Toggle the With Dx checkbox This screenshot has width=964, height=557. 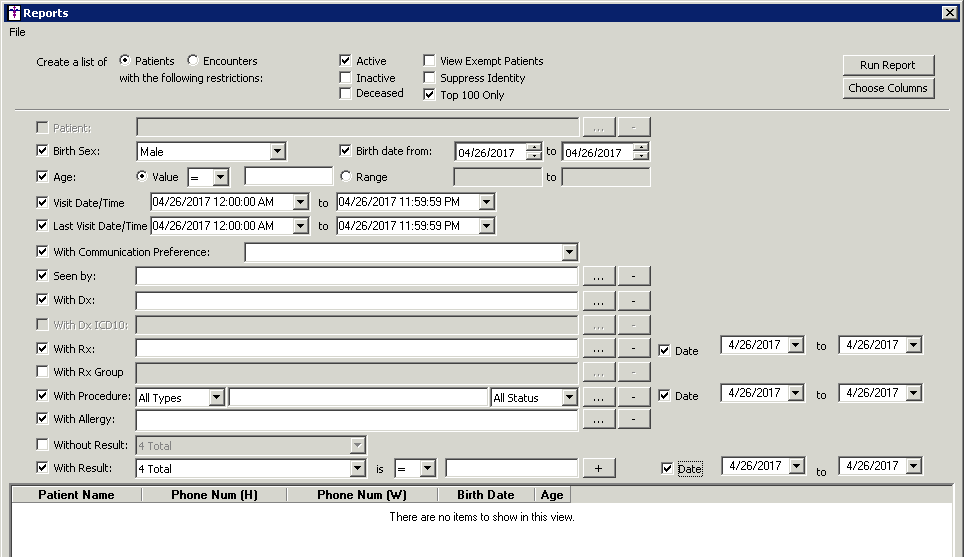(x=42, y=299)
